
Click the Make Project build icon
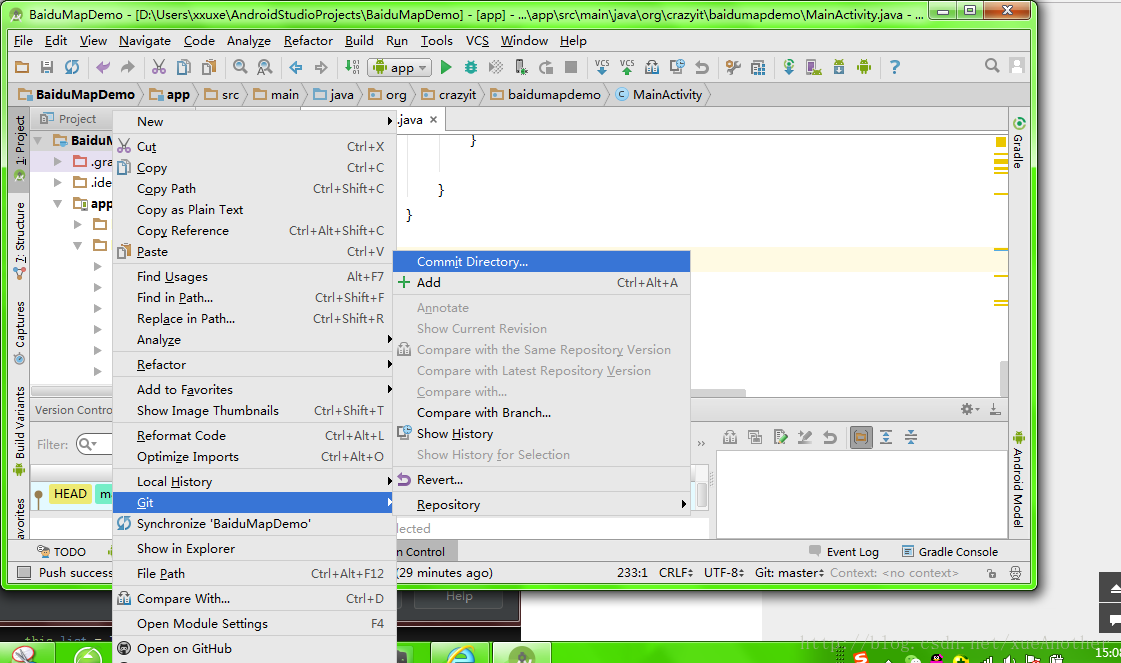pos(352,67)
